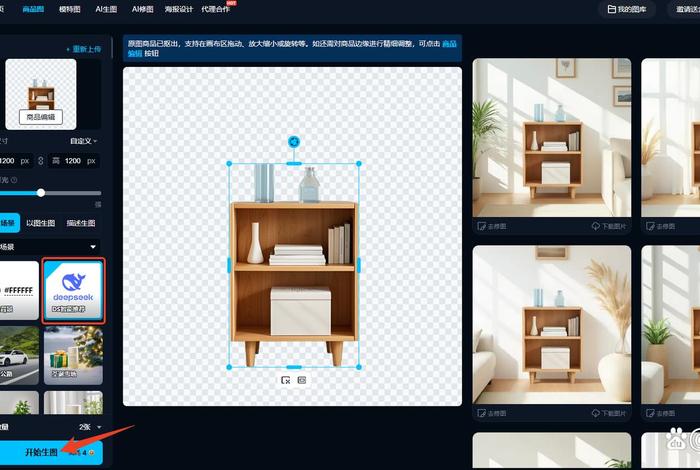Select the 场景 generation mode tab
This screenshot has height=470, width=700.
(9, 223)
